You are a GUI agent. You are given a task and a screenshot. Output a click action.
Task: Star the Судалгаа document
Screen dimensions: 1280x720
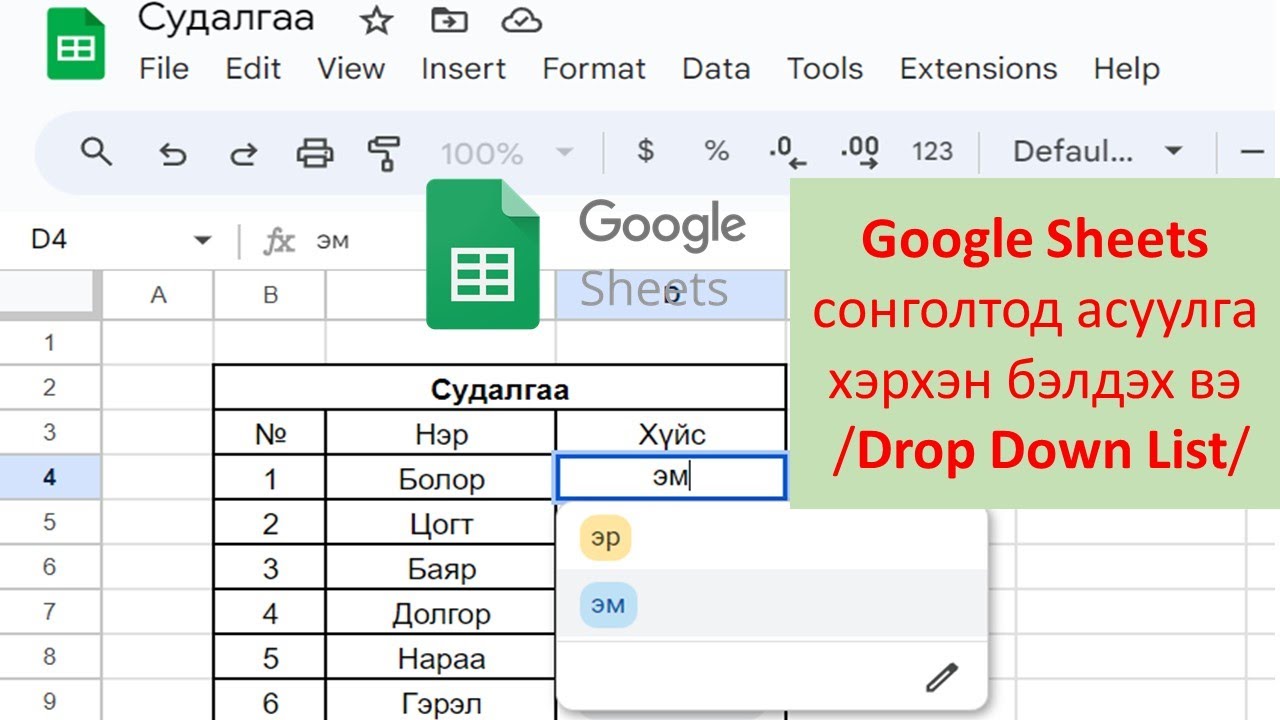coord(376,20)
